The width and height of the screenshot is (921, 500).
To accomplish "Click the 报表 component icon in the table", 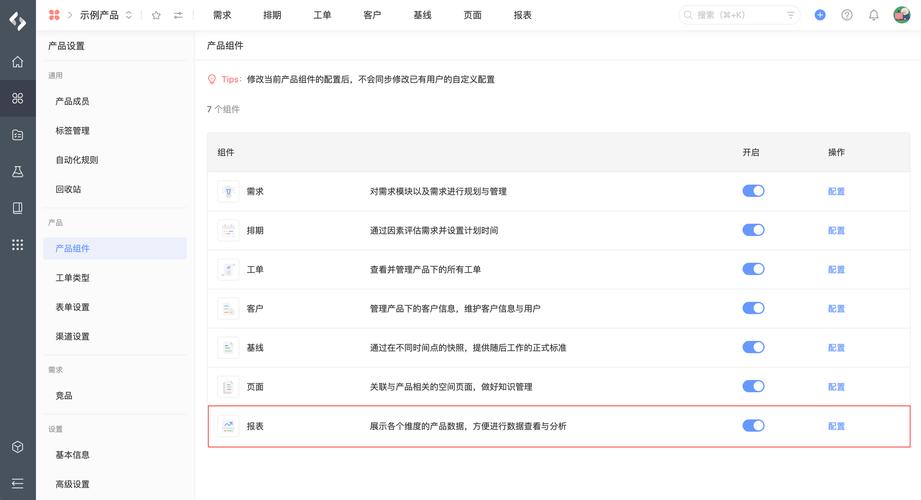I will [x=228, y=426].
